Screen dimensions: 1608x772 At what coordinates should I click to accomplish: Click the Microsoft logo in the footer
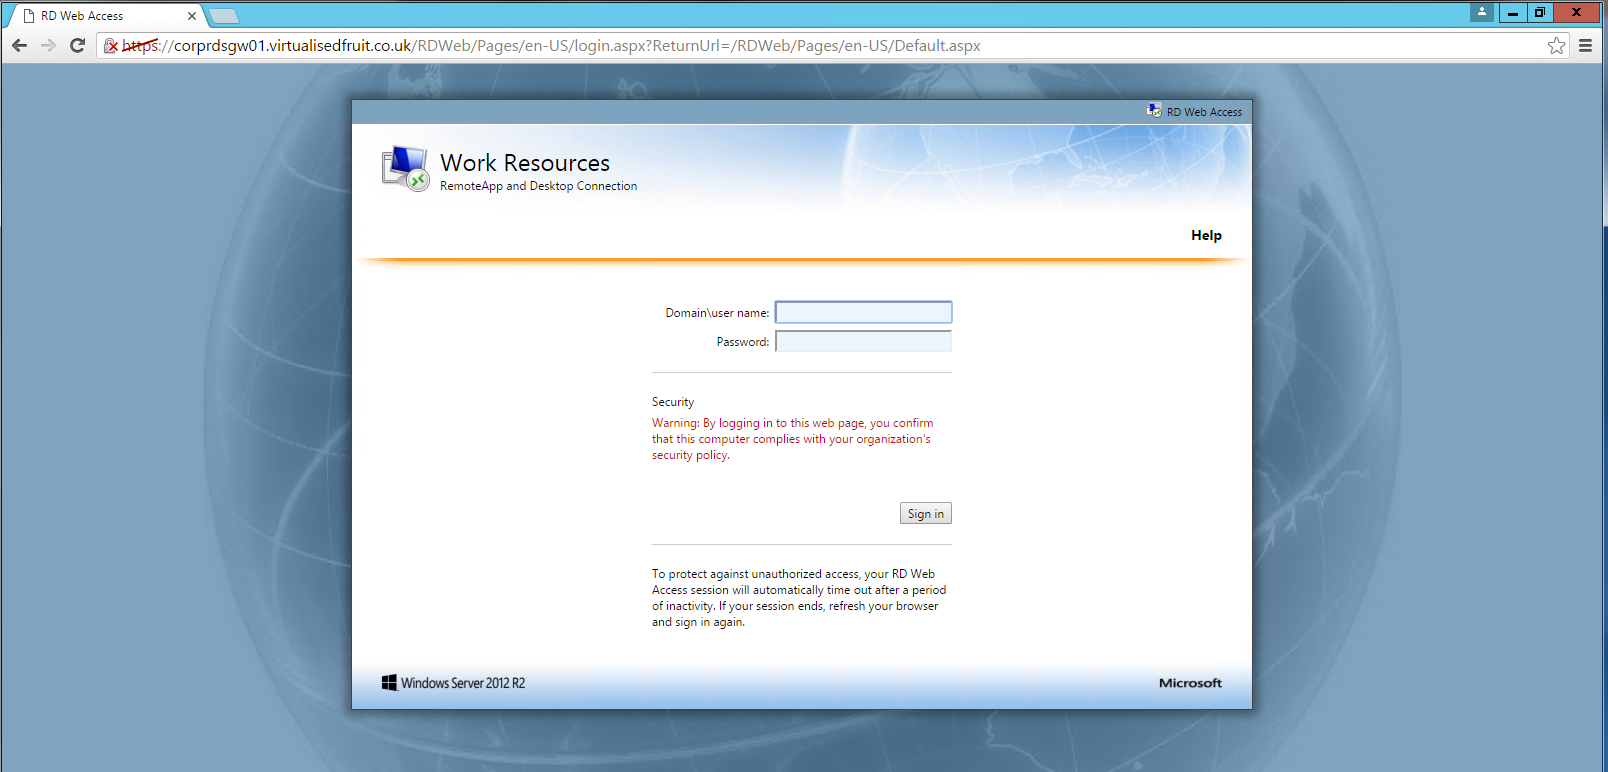1190,683
